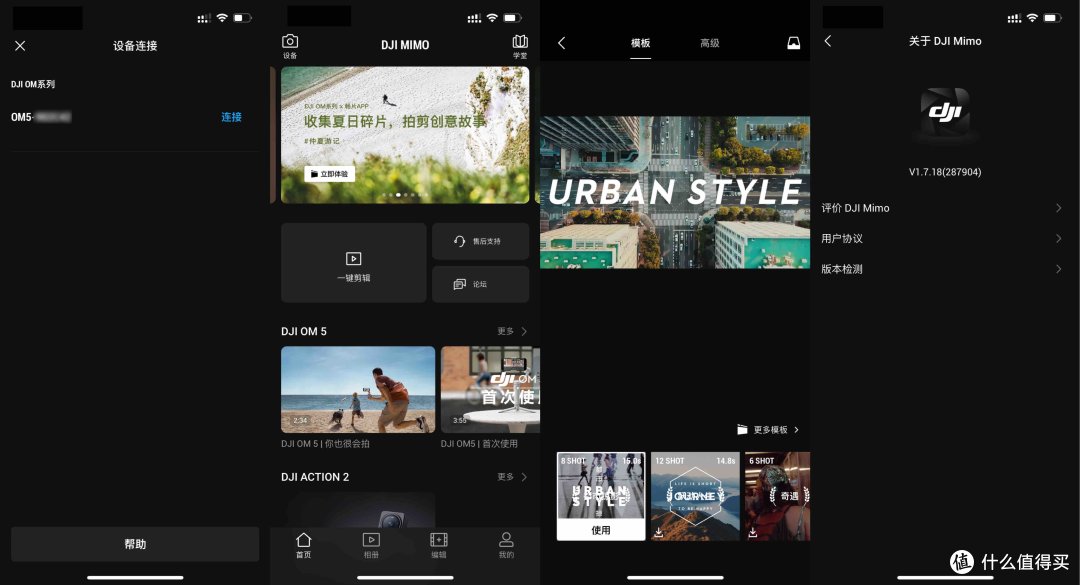This screenshot has height=585, width=1080.
Task: Open the 设备 camera icon in DJI Mimo
Action: pyautogui.click(x=290, y=45)
